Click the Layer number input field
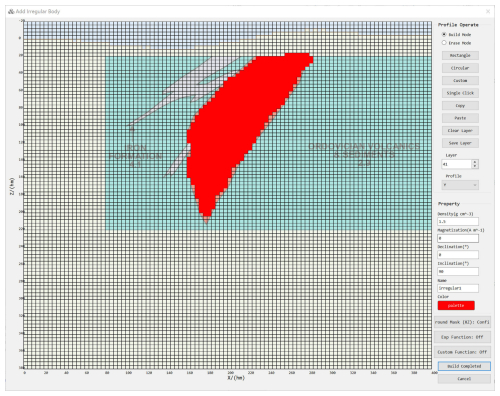500x396 pixels. [x=456, y=164]
